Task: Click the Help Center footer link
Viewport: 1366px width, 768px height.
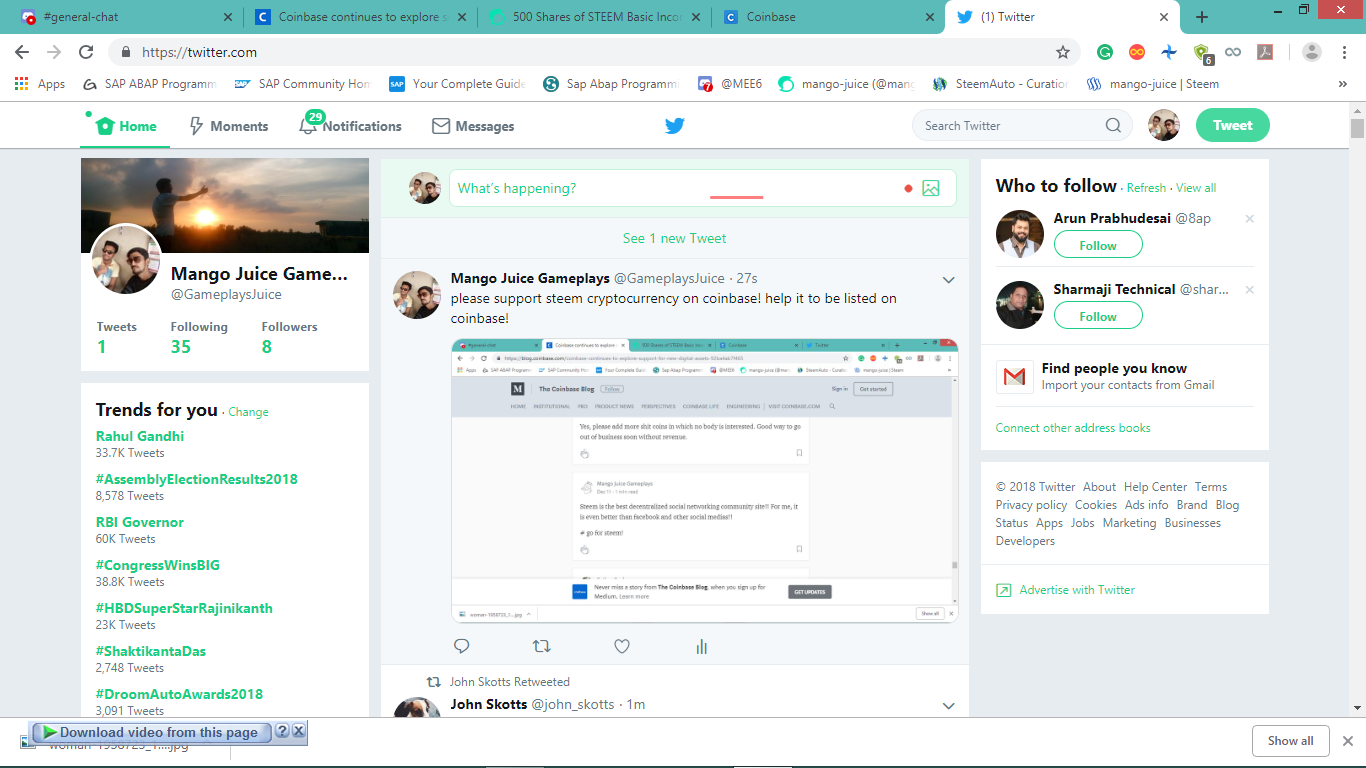Action: click(1155, 487)
